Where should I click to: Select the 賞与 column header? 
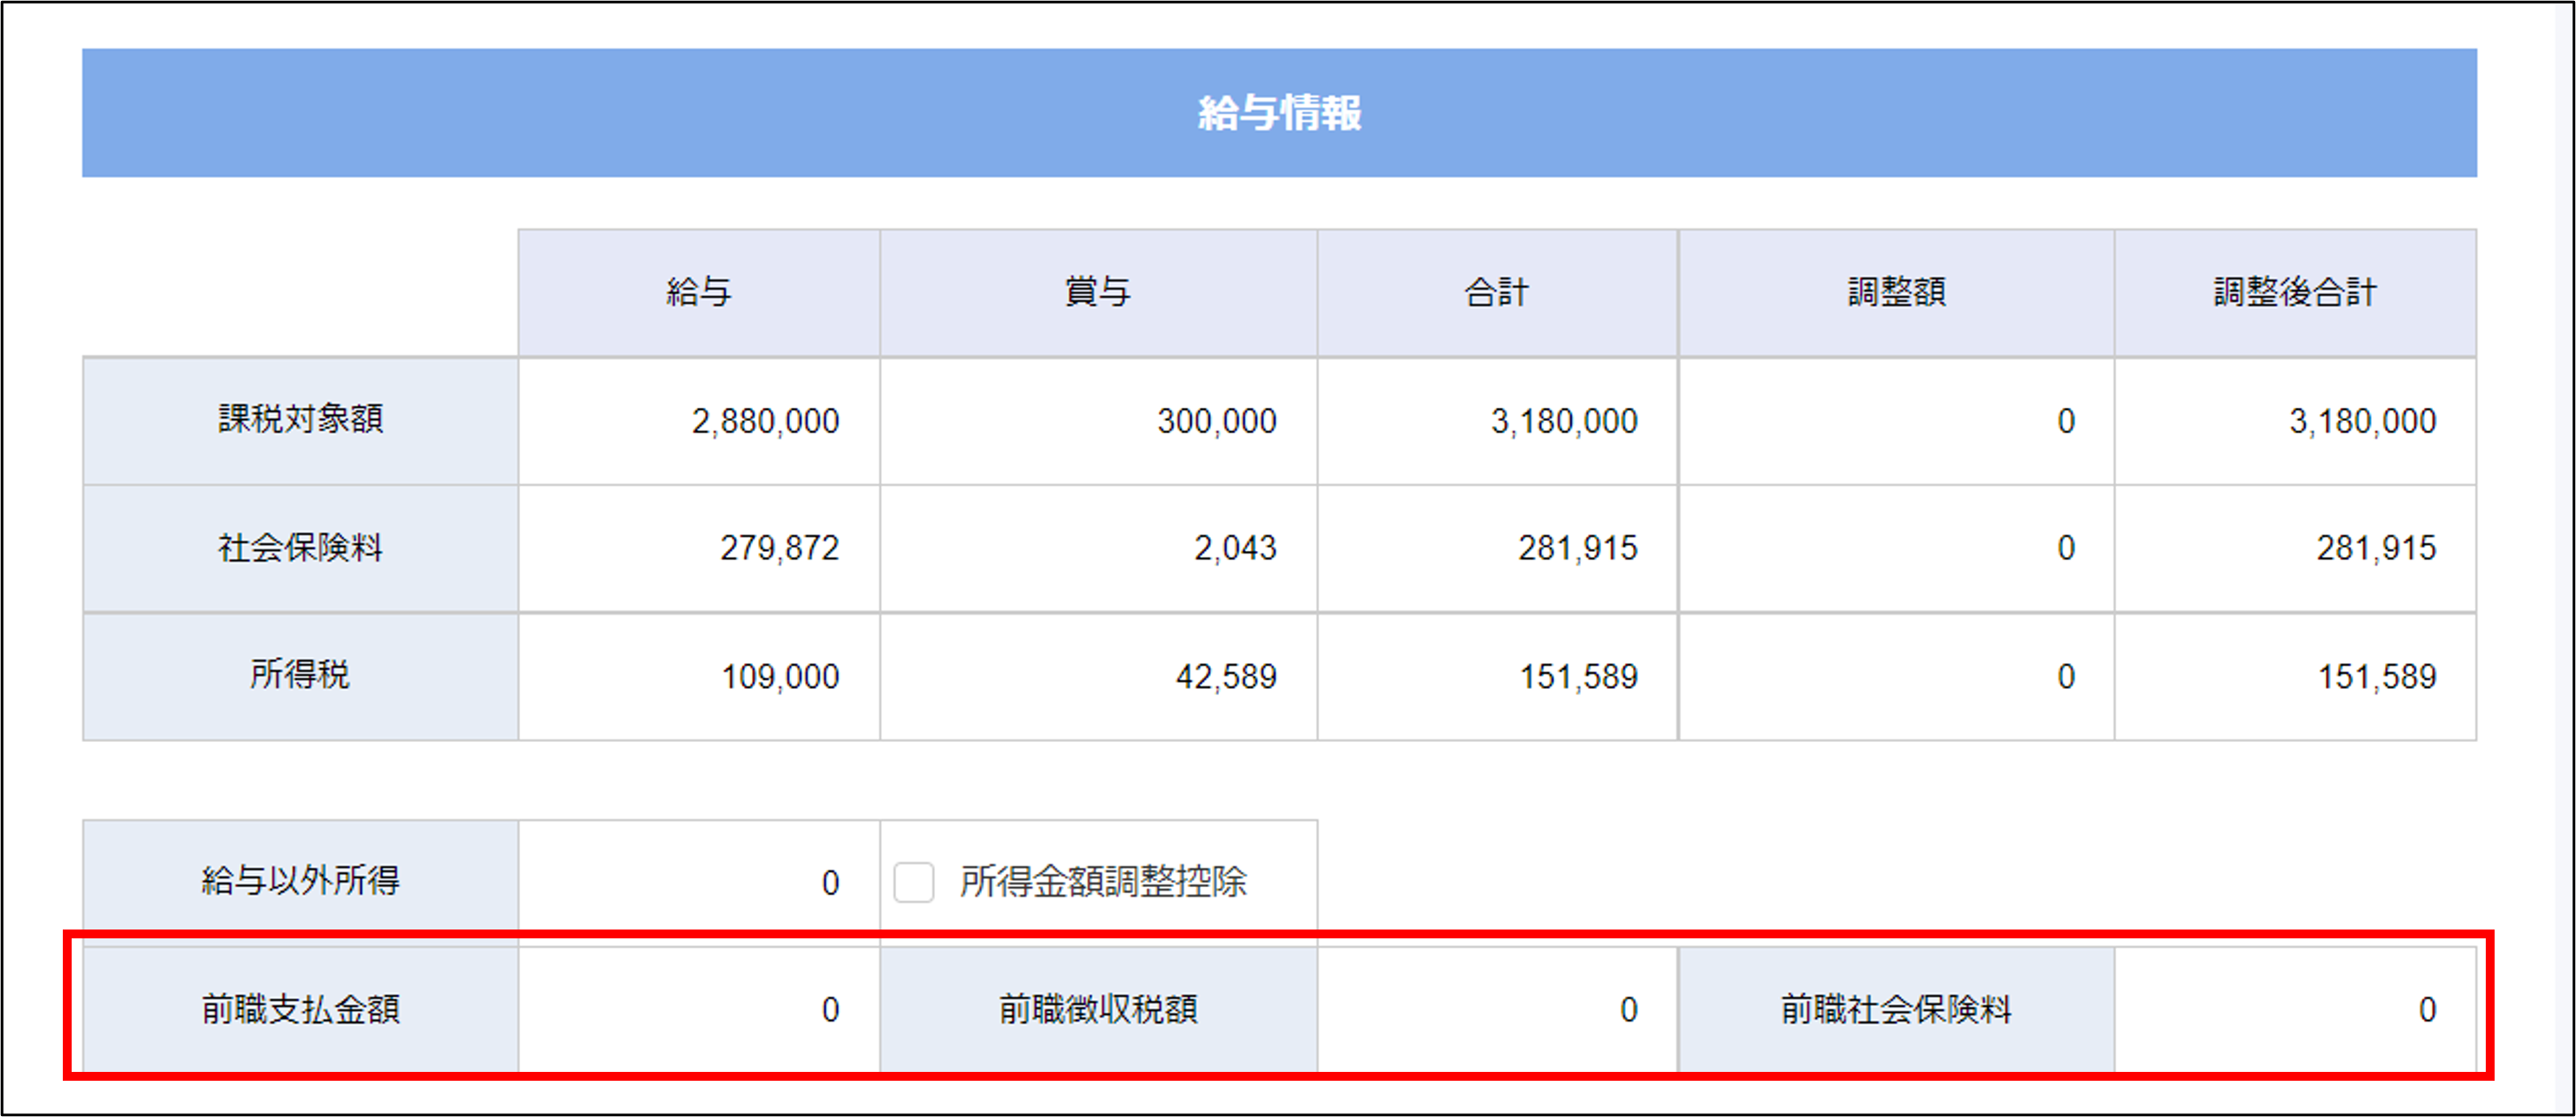[x=1098, y=292]
